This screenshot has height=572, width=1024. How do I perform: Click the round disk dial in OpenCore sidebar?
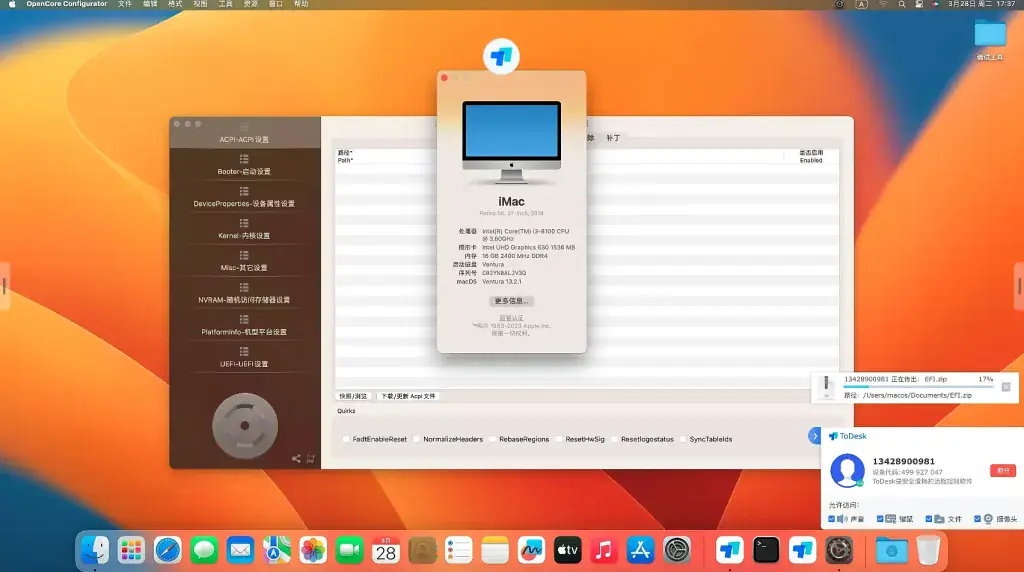(x=245, y=426)
